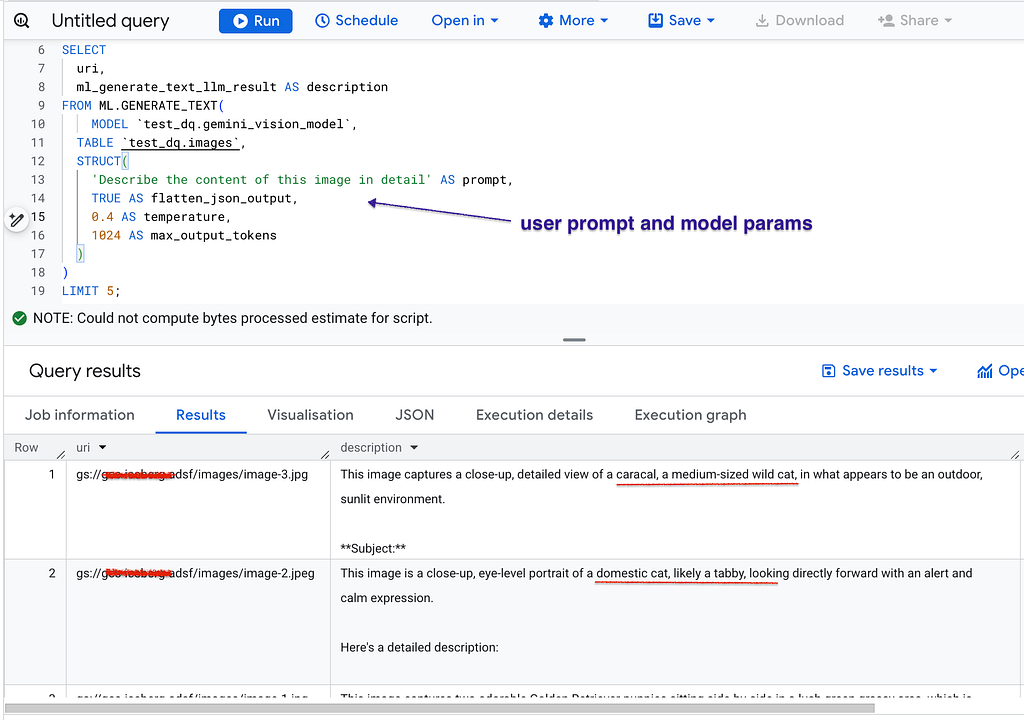Click the 0.4 AS temperature line

(161, 217)
